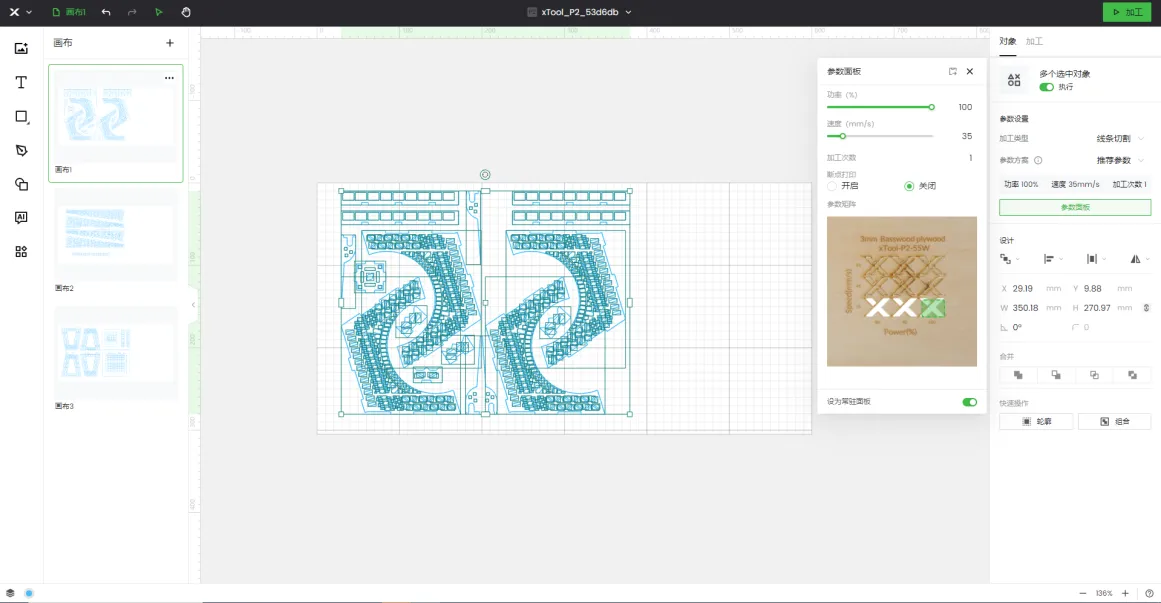Click the power value field 100
Screen dimensions: 1161x603
pyautogui.click(x=965, y=107)
